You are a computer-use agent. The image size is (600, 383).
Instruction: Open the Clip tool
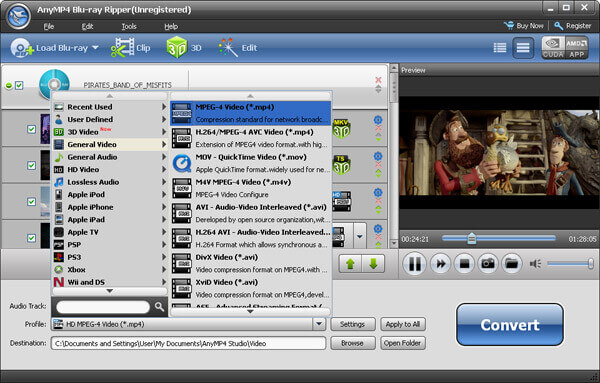pyautogui.click(x=130, y=48)
